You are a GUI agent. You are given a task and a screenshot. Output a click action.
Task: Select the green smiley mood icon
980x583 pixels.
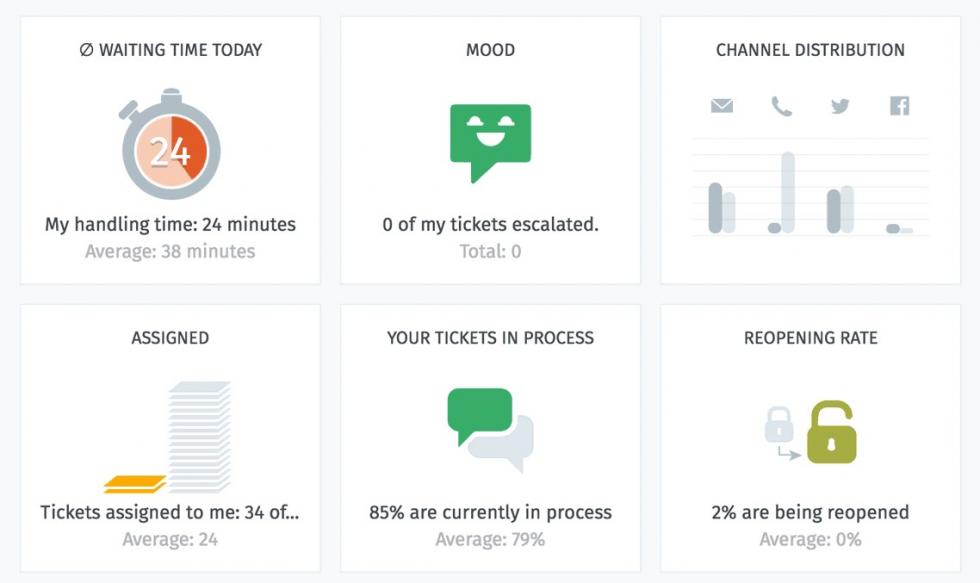[x=490, y=135]
